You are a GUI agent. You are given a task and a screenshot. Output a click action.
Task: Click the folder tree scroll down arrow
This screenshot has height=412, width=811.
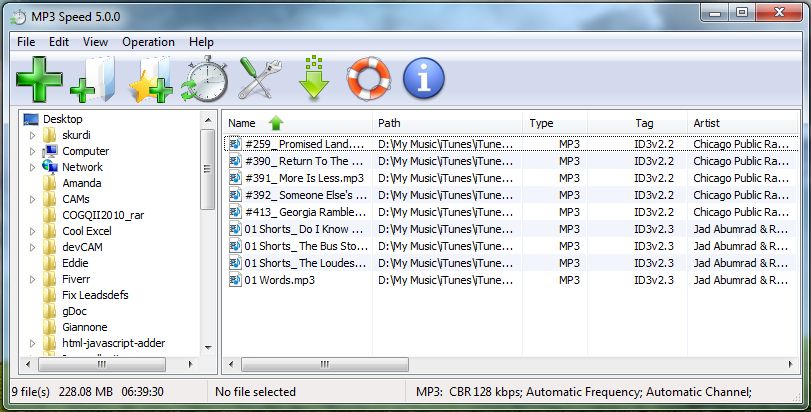coord(208,347)
